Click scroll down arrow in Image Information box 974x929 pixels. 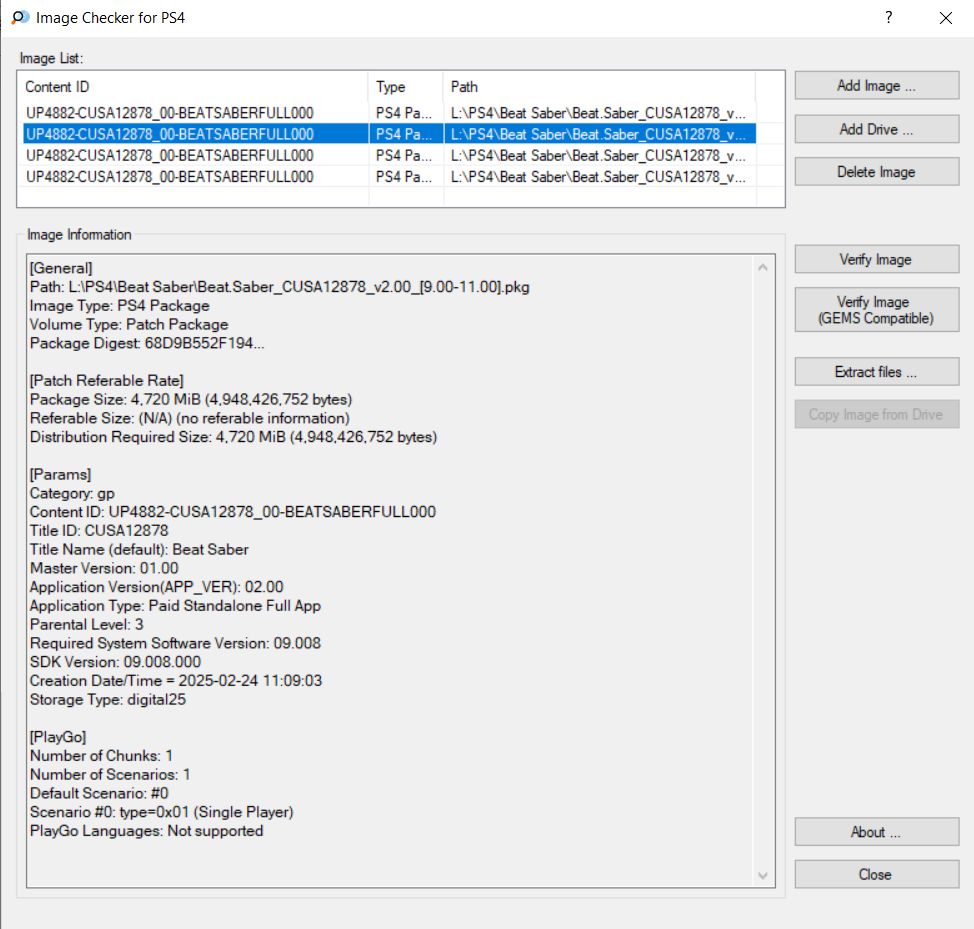(764, 876)
